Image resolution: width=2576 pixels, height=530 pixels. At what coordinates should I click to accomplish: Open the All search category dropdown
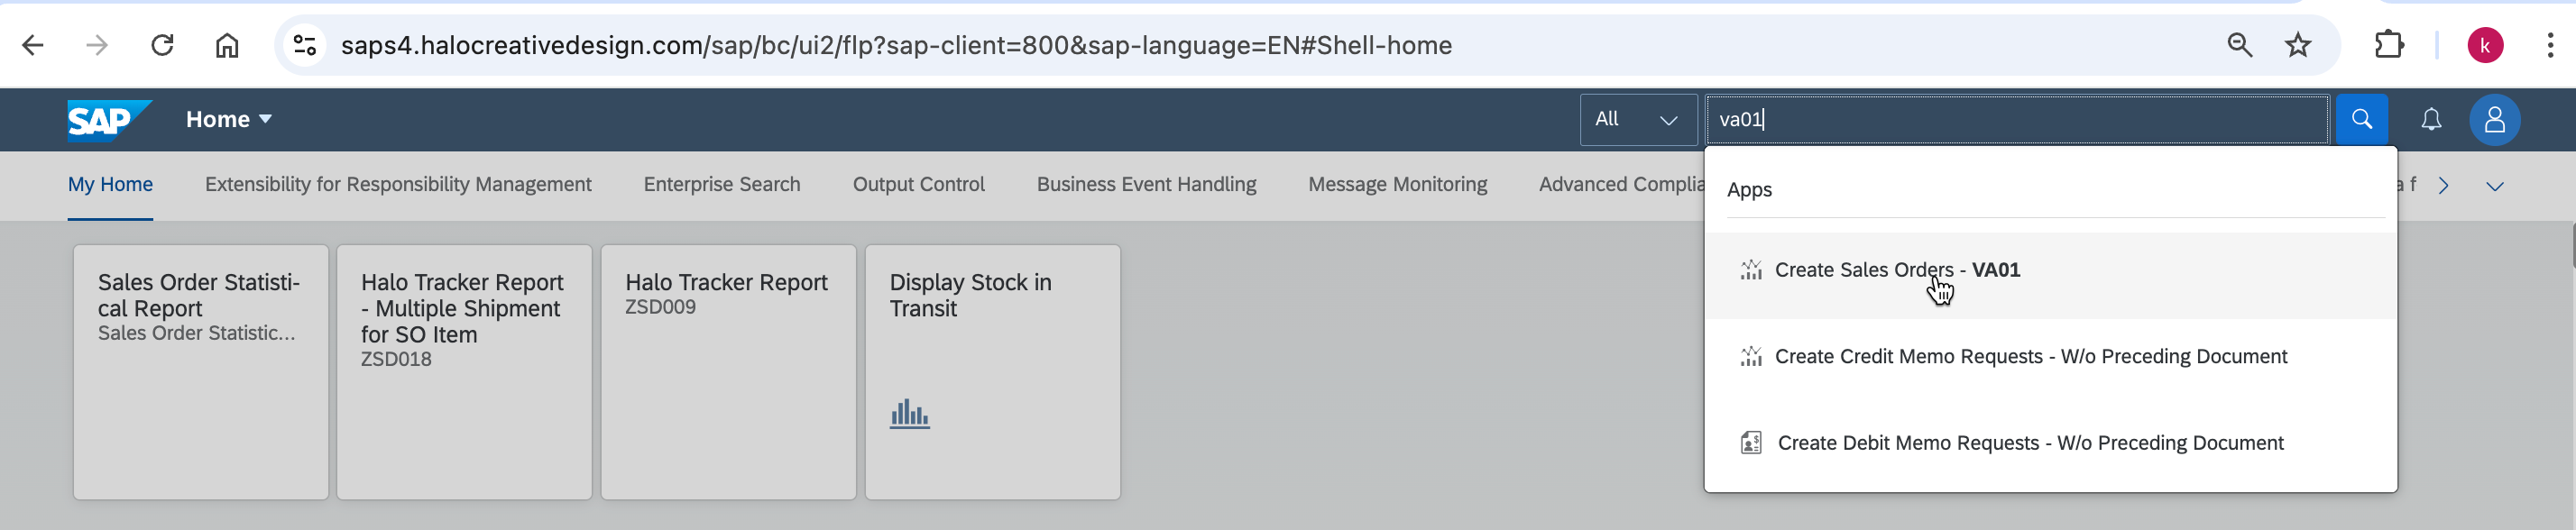pos(1637,120)
